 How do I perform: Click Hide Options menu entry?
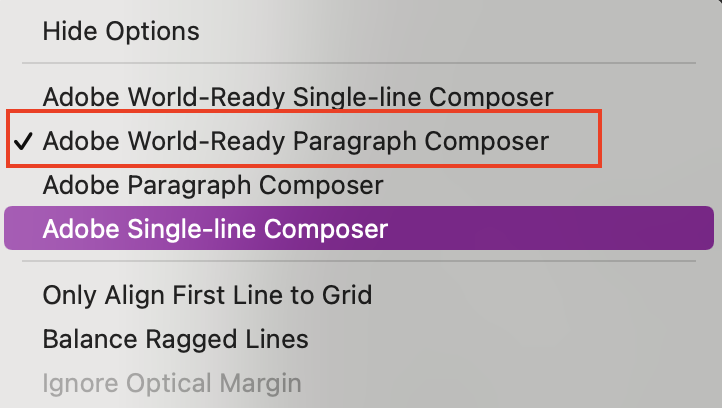point(121,31)
